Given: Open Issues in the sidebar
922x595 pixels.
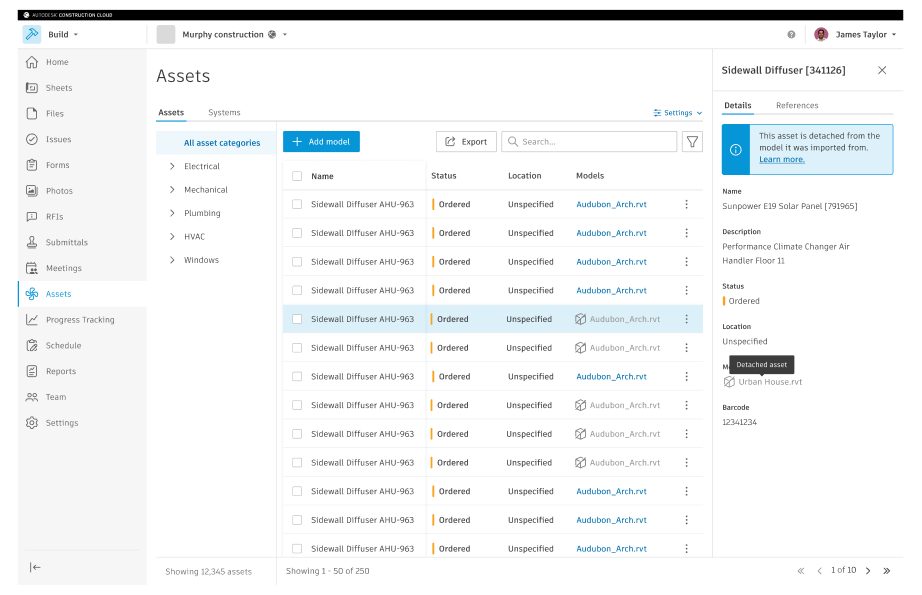Looking at the screenshot, I should [x=58, y=139].
